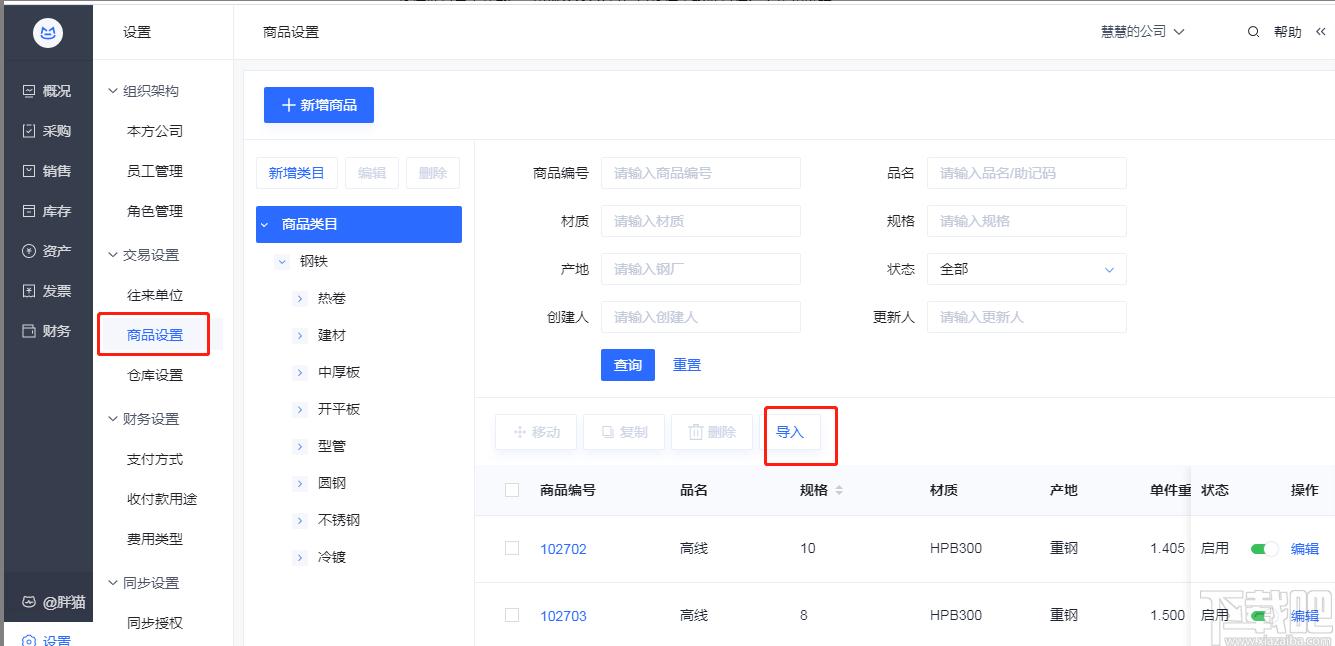Click the 重置 reset link
1335x646 pixels.
687,365
